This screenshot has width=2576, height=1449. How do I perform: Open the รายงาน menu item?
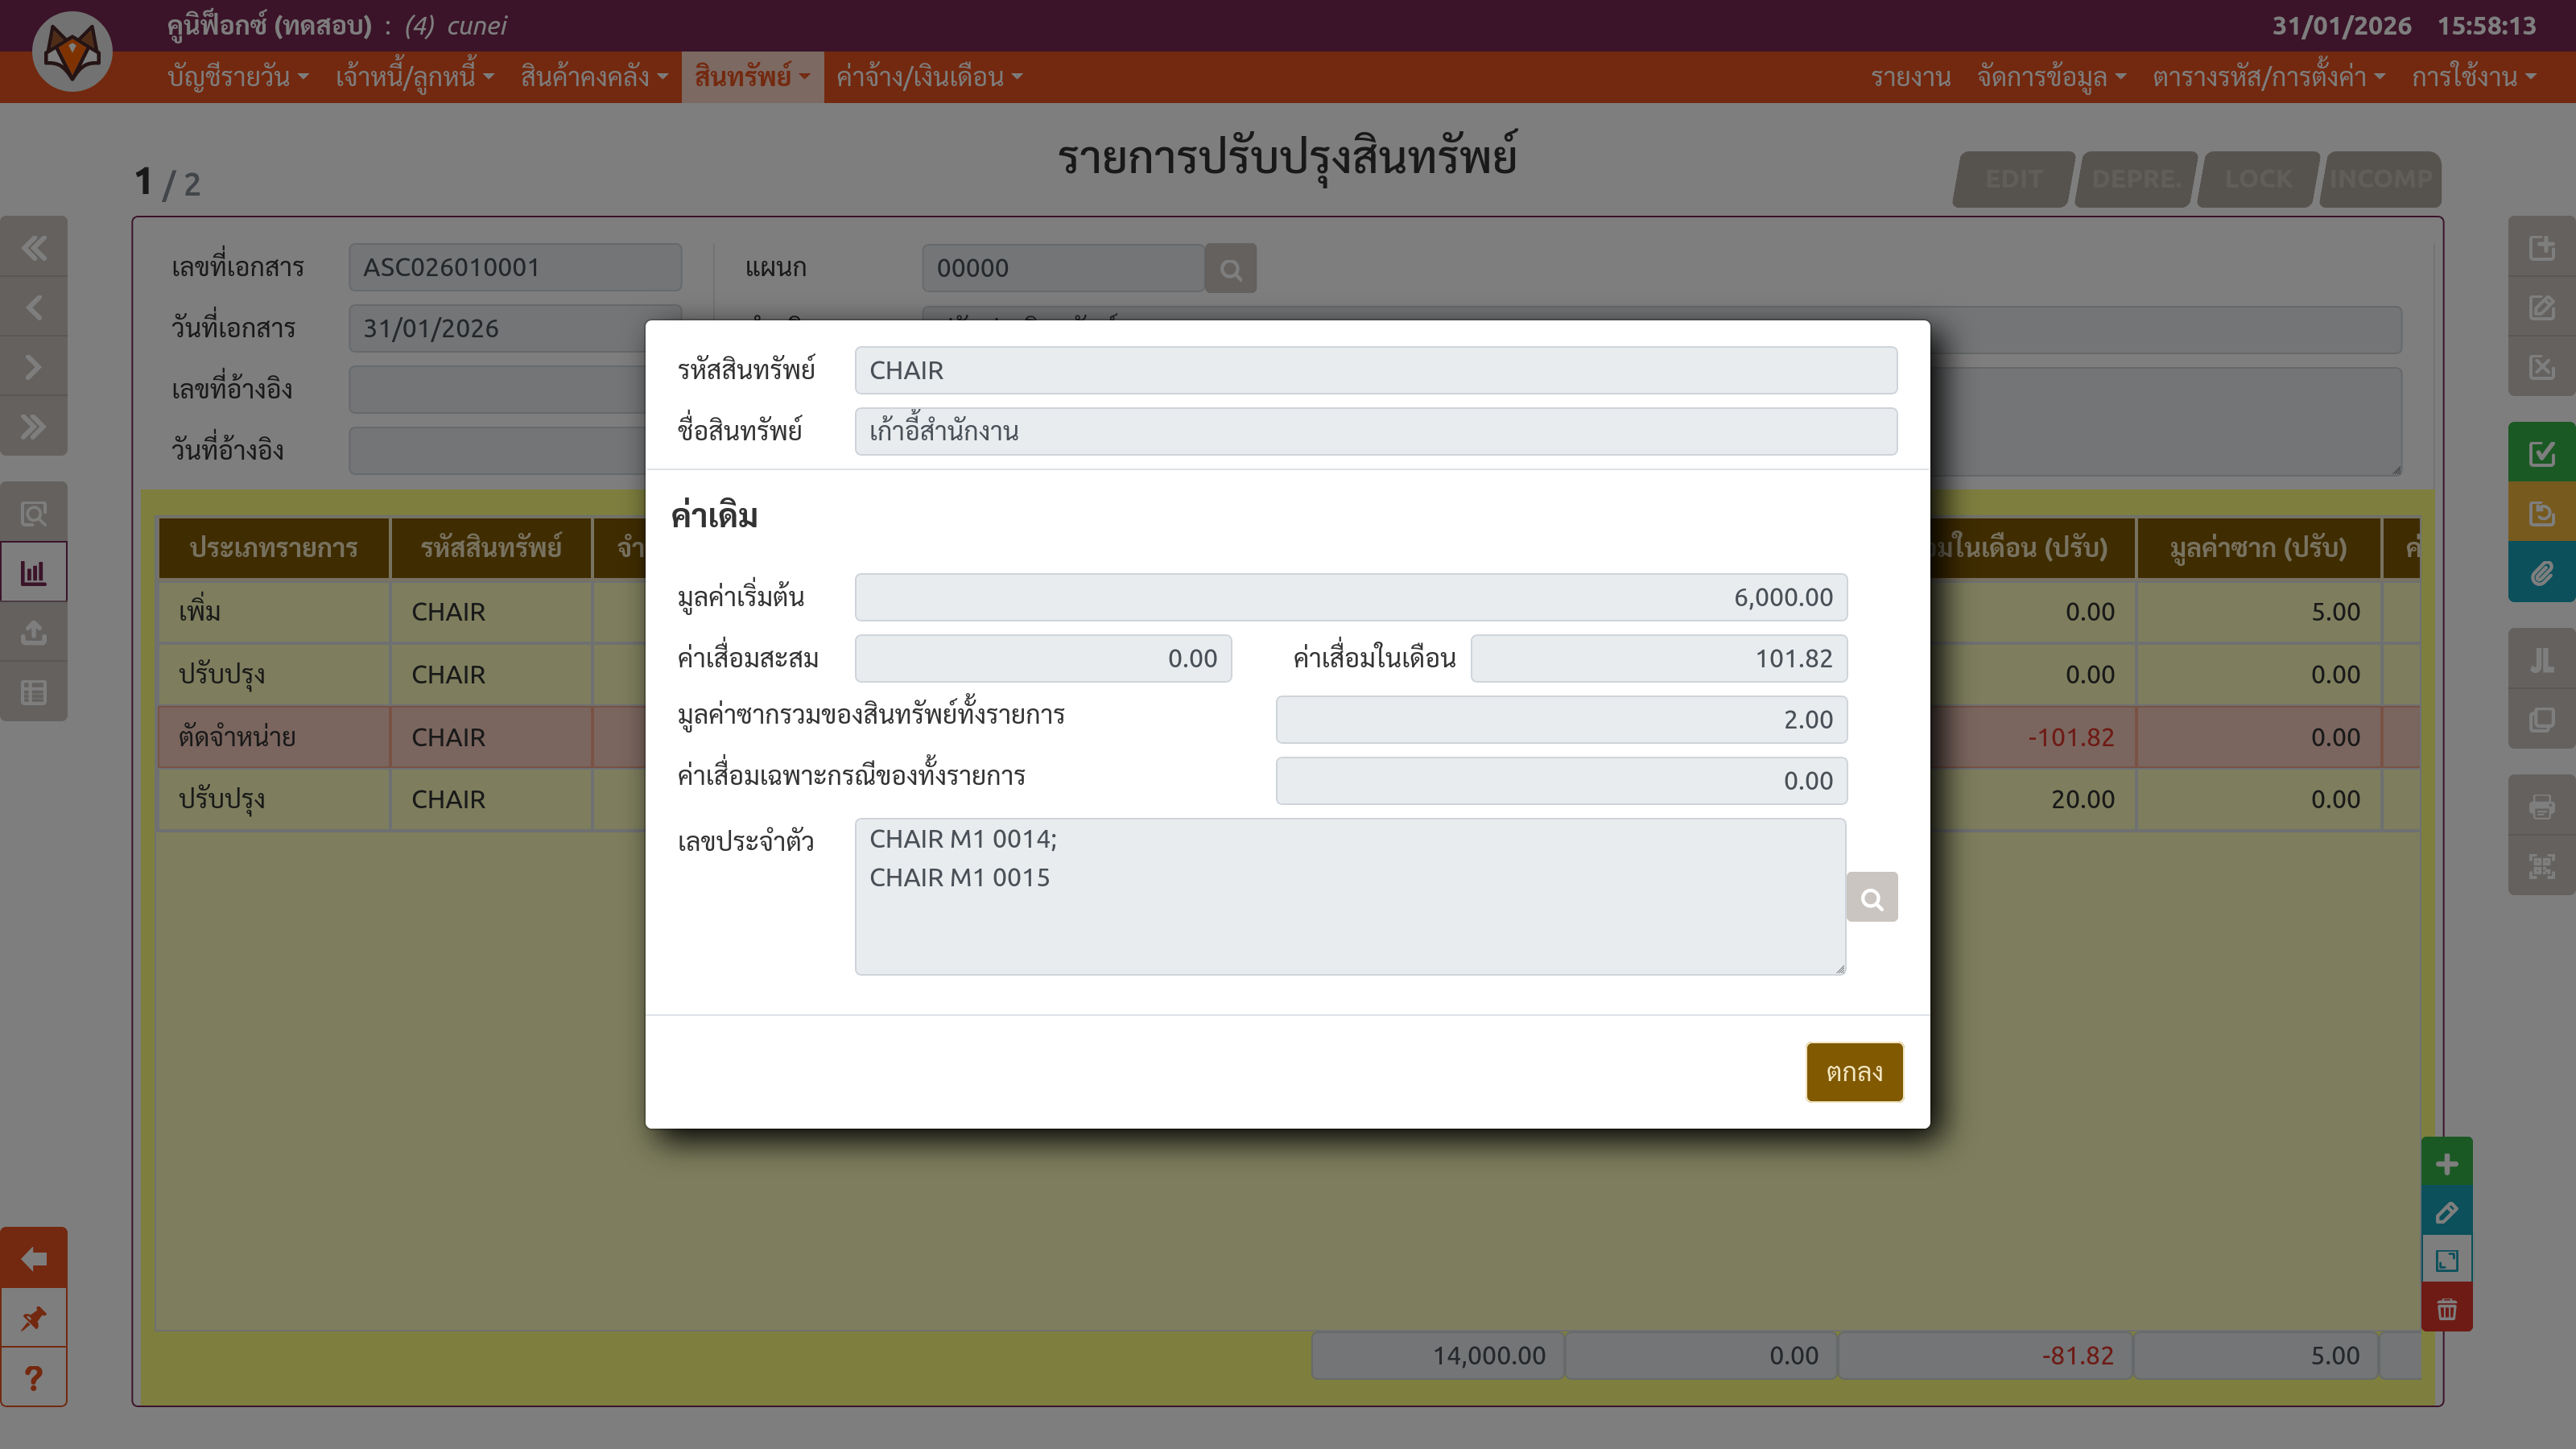click(x=1910, y=77)
